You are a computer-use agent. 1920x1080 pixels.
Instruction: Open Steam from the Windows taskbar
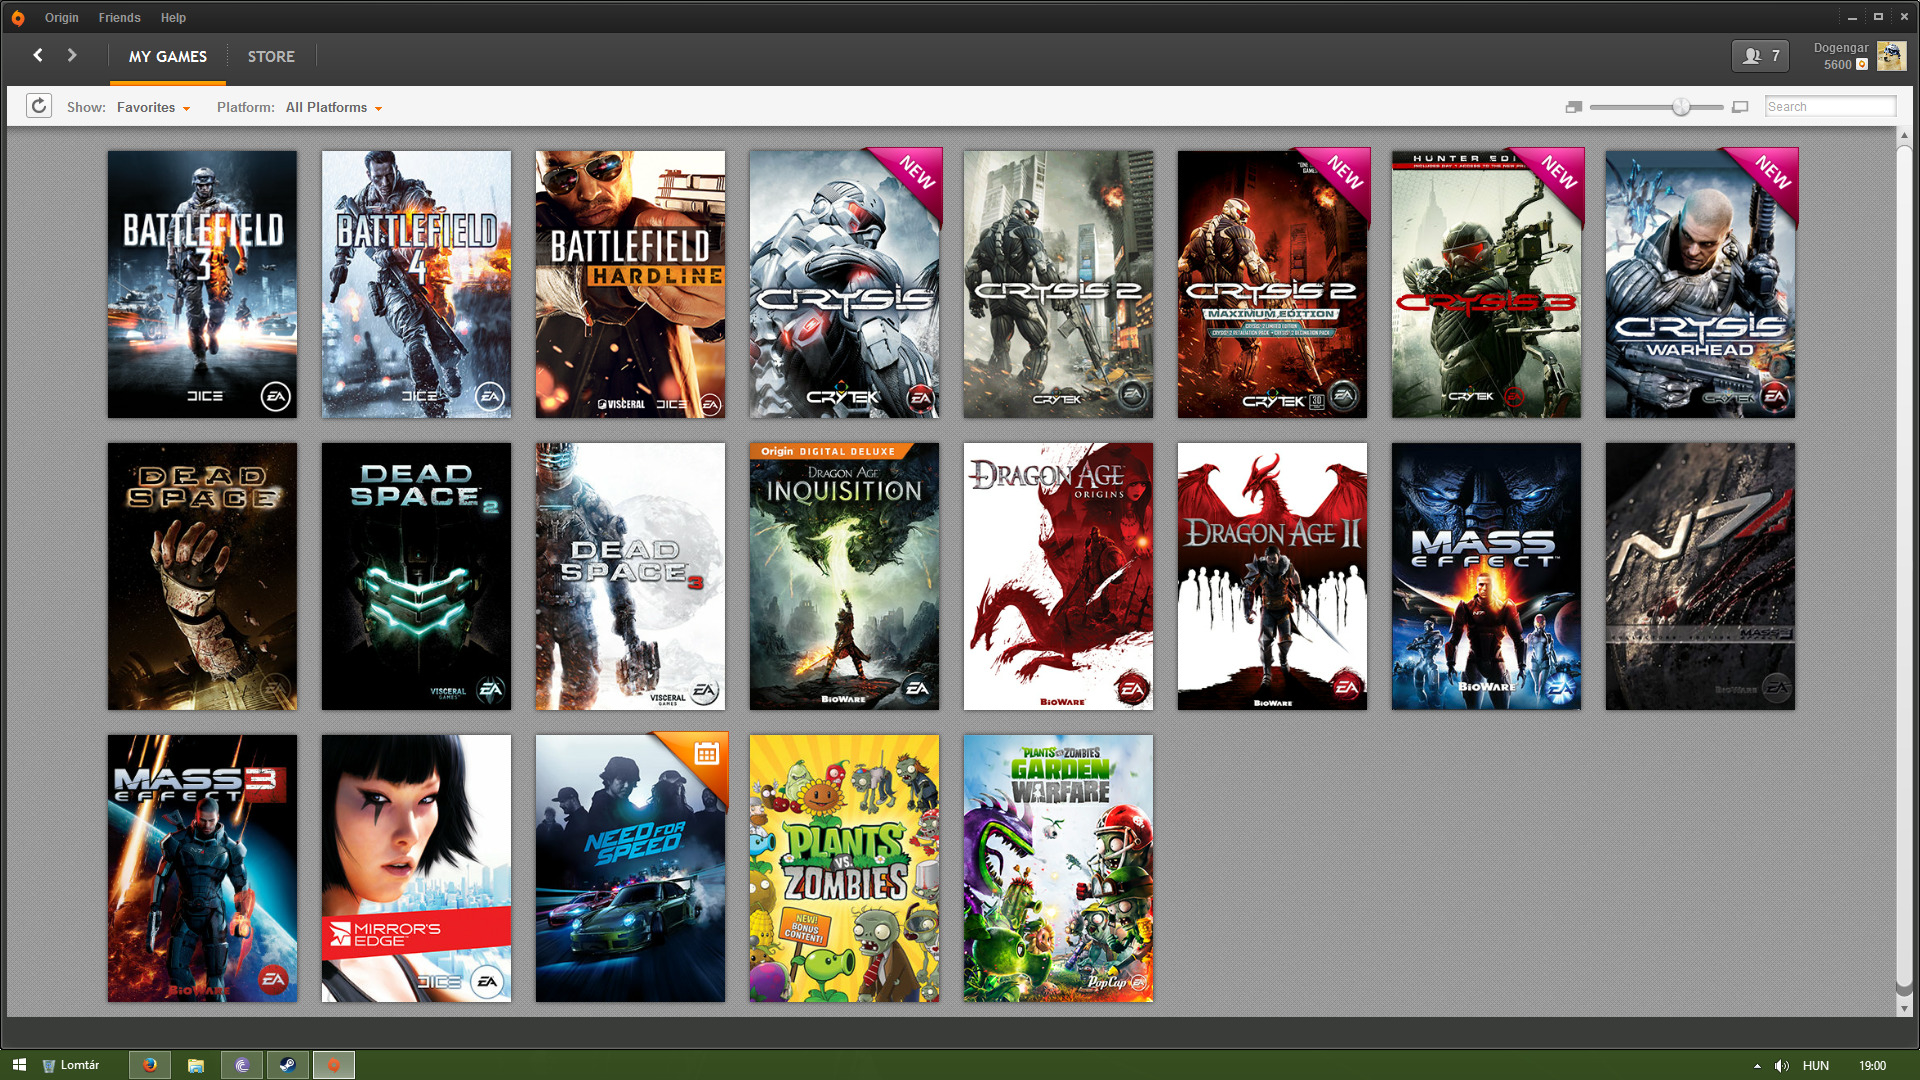click(287, 1065)
